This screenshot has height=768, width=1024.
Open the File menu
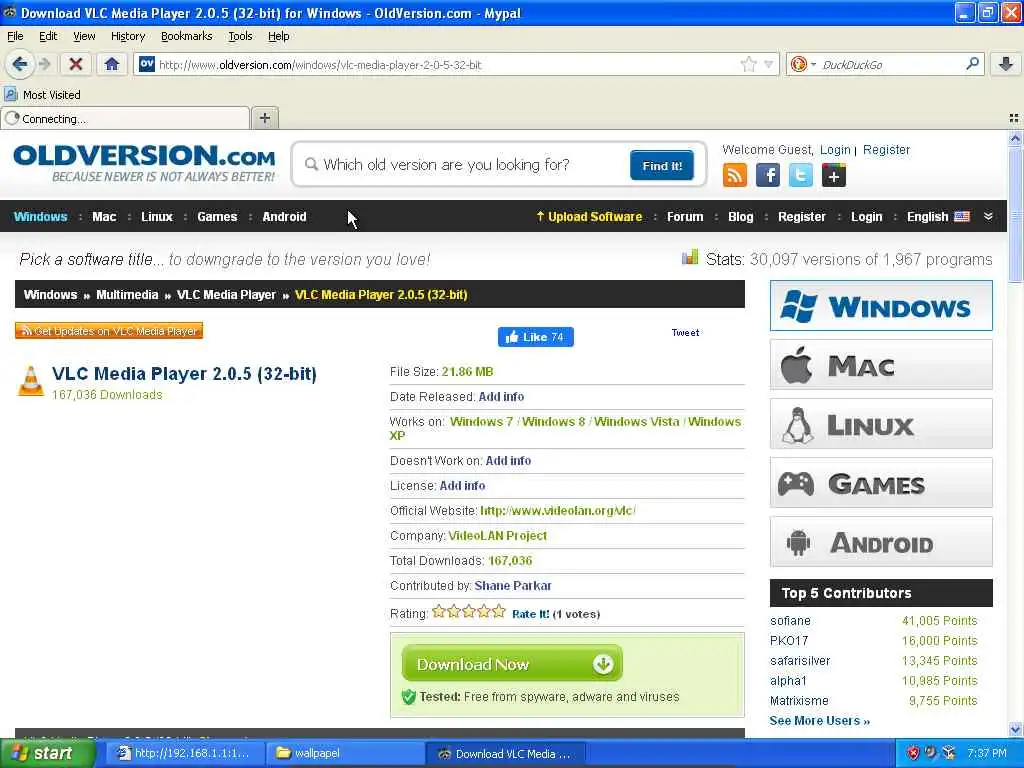(x=15, y=36)
